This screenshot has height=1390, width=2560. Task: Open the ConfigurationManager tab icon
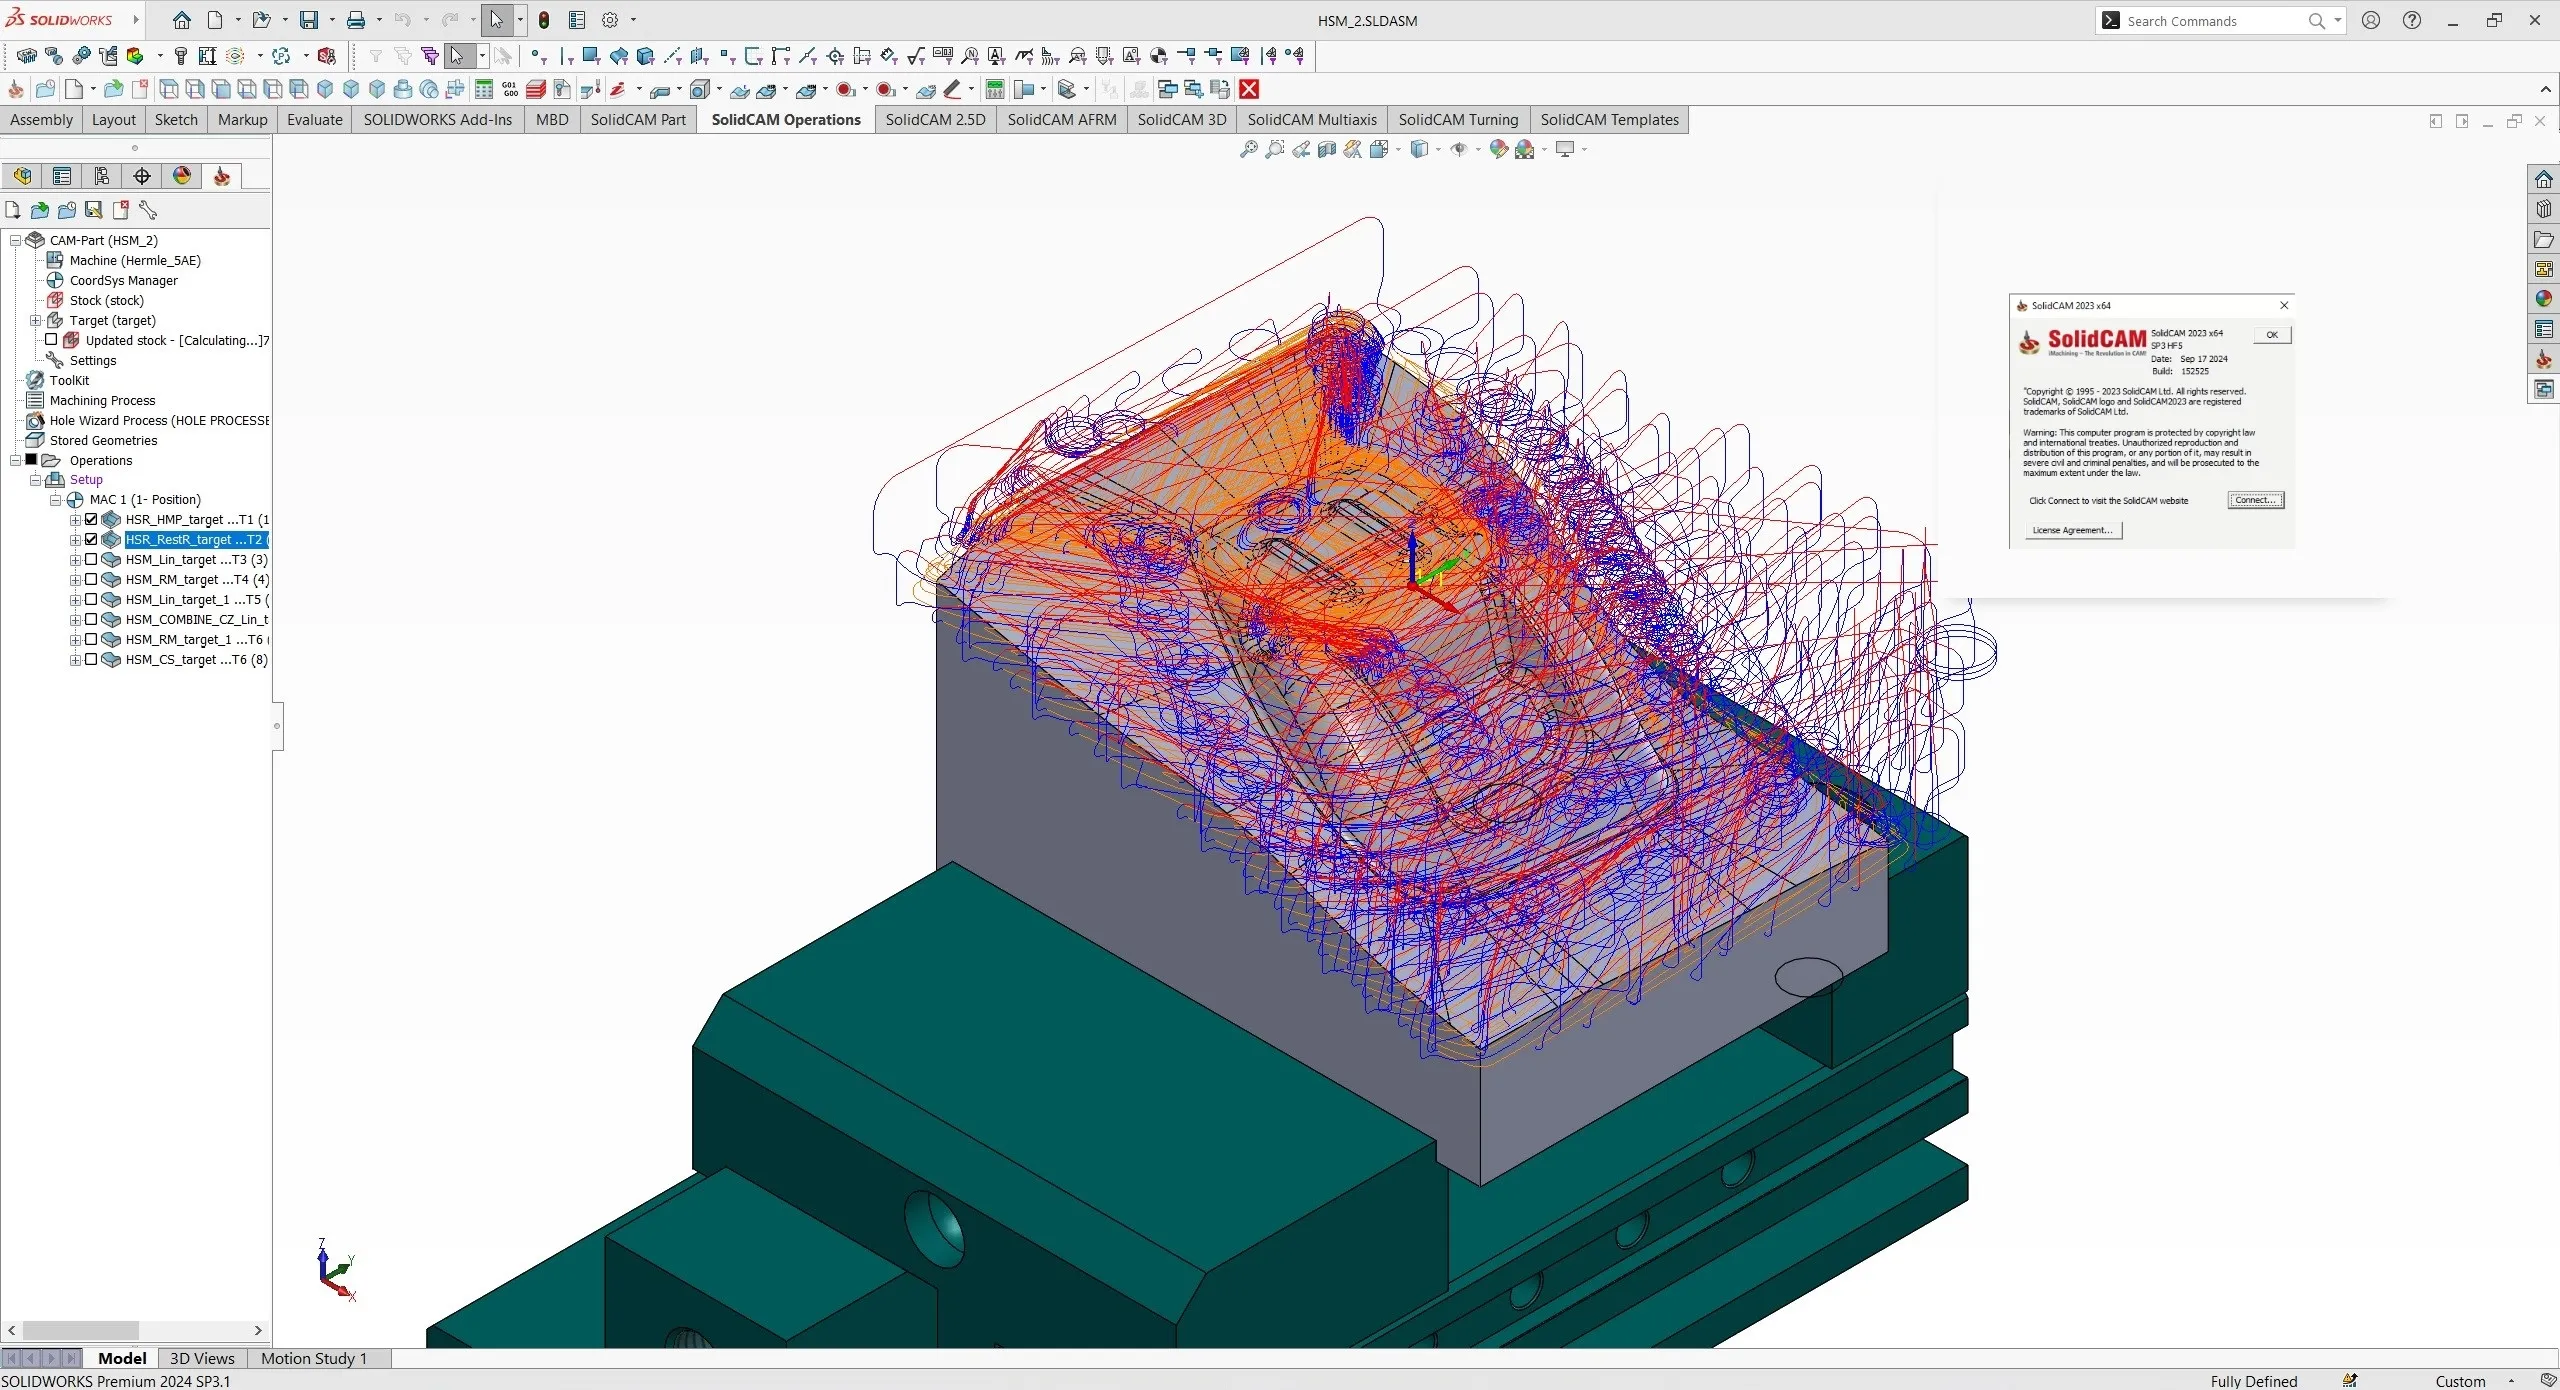tap(102, 176)
